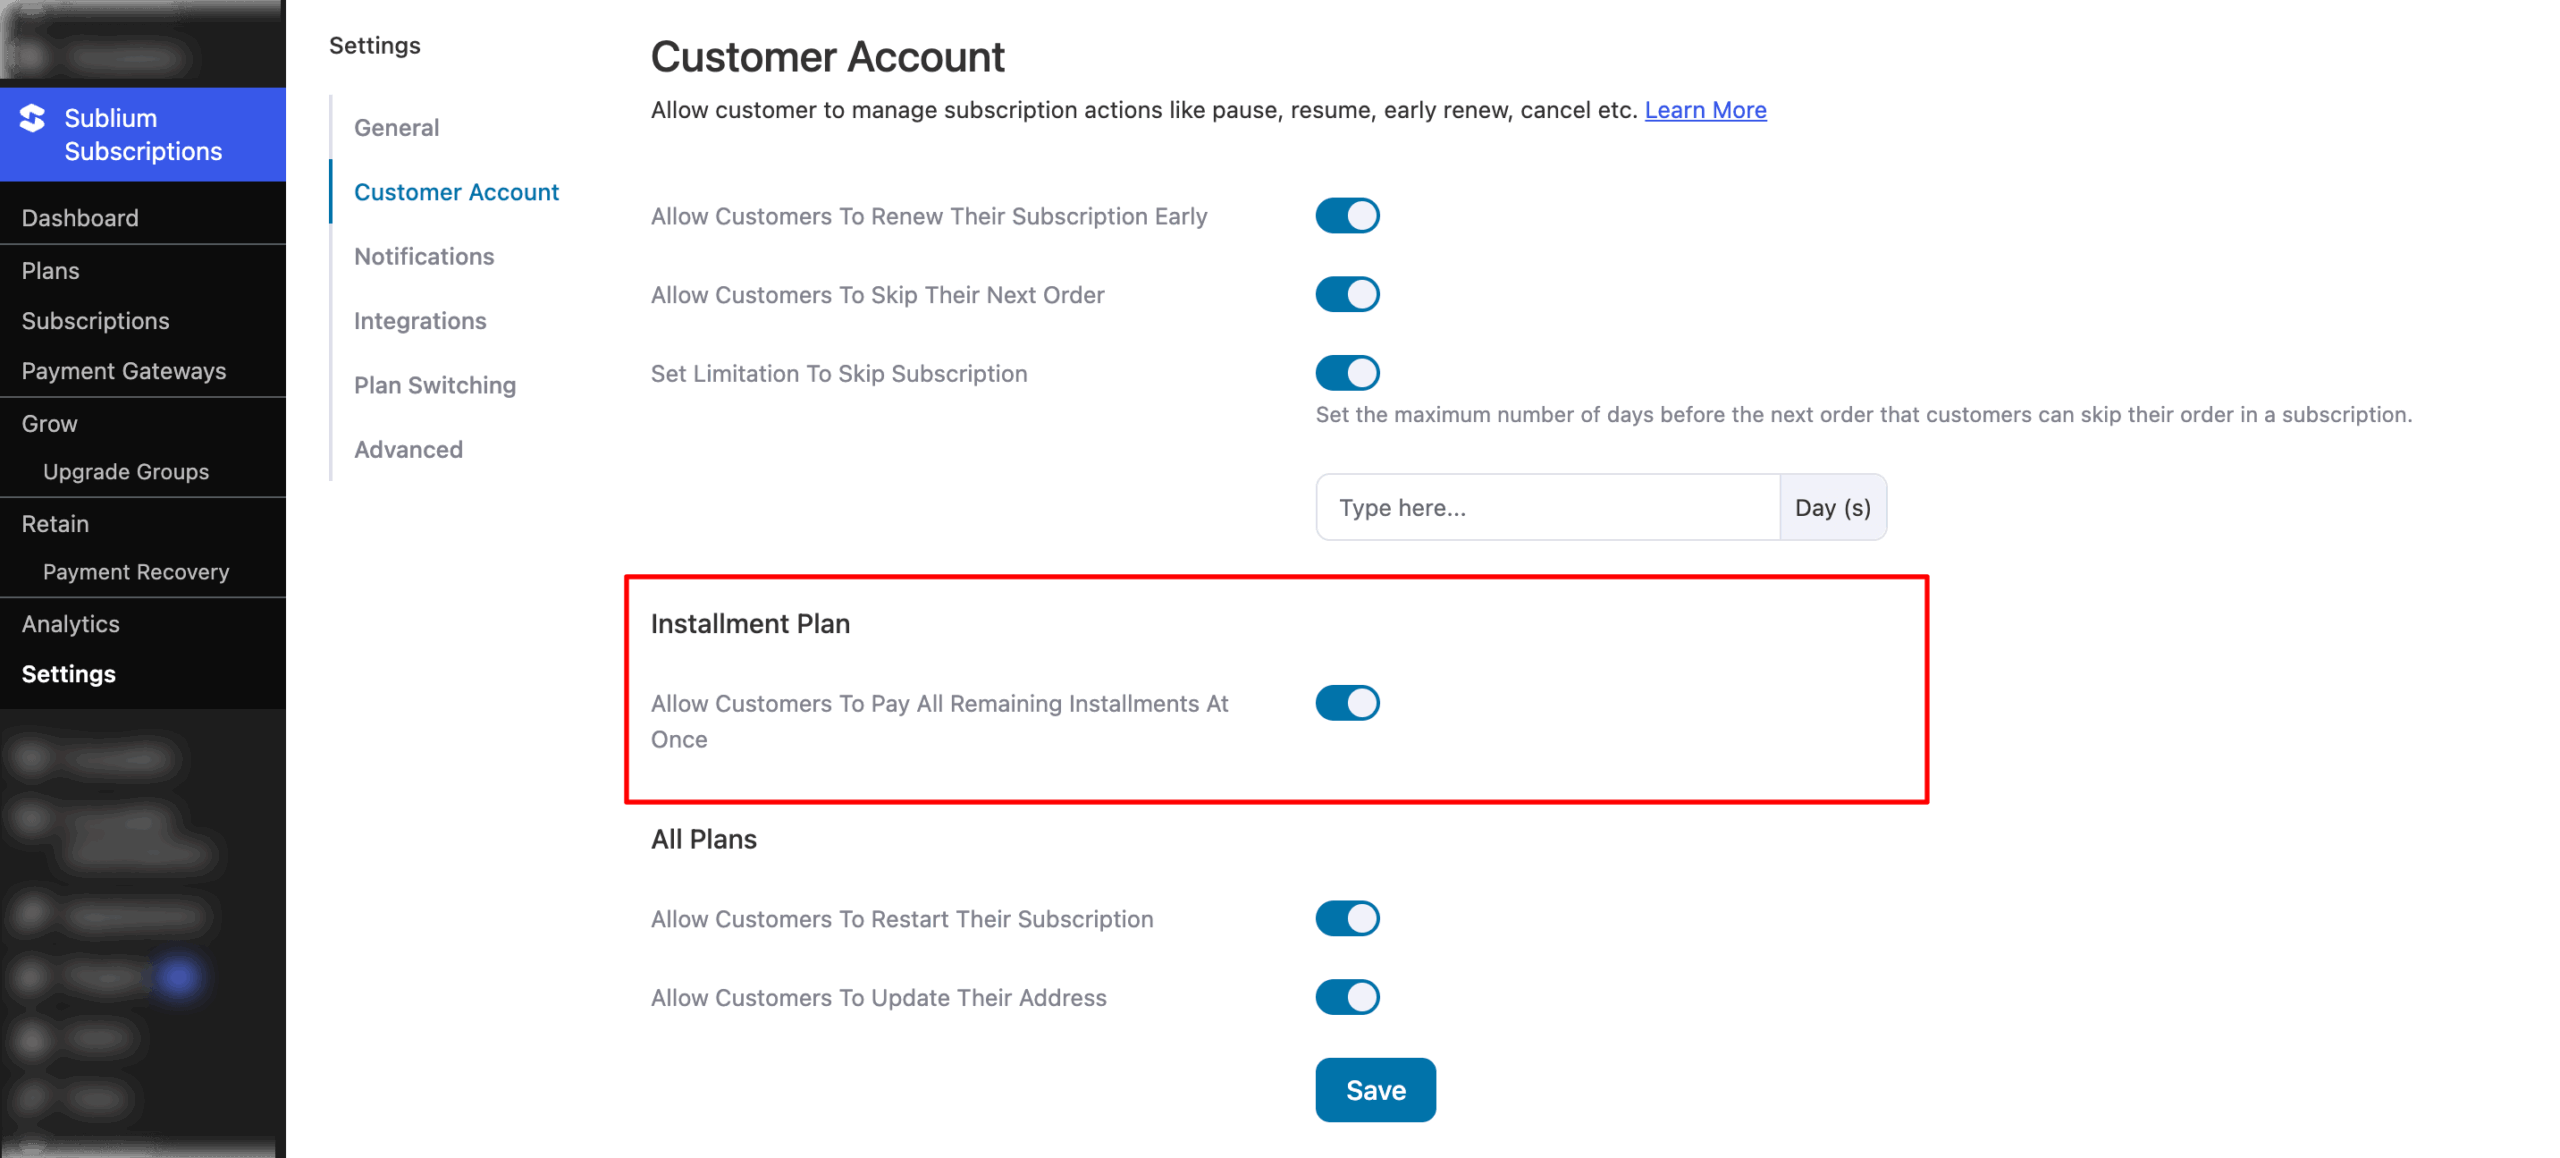Viewport: 2560px width, 1158px height.
Task: Go to the Integrations settings
Action: (x=420, y=320)
